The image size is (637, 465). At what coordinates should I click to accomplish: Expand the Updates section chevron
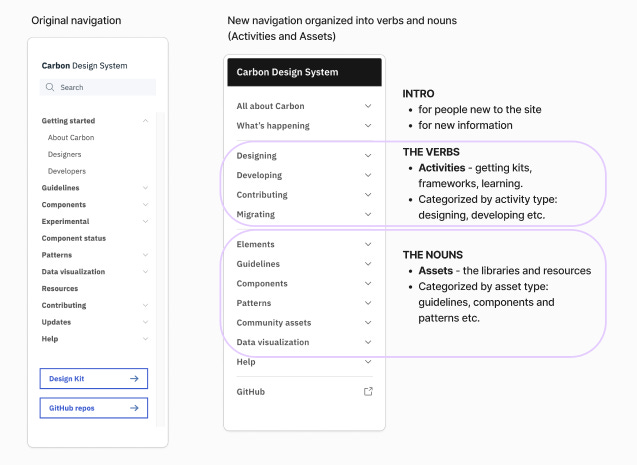[x=145, y=322]
